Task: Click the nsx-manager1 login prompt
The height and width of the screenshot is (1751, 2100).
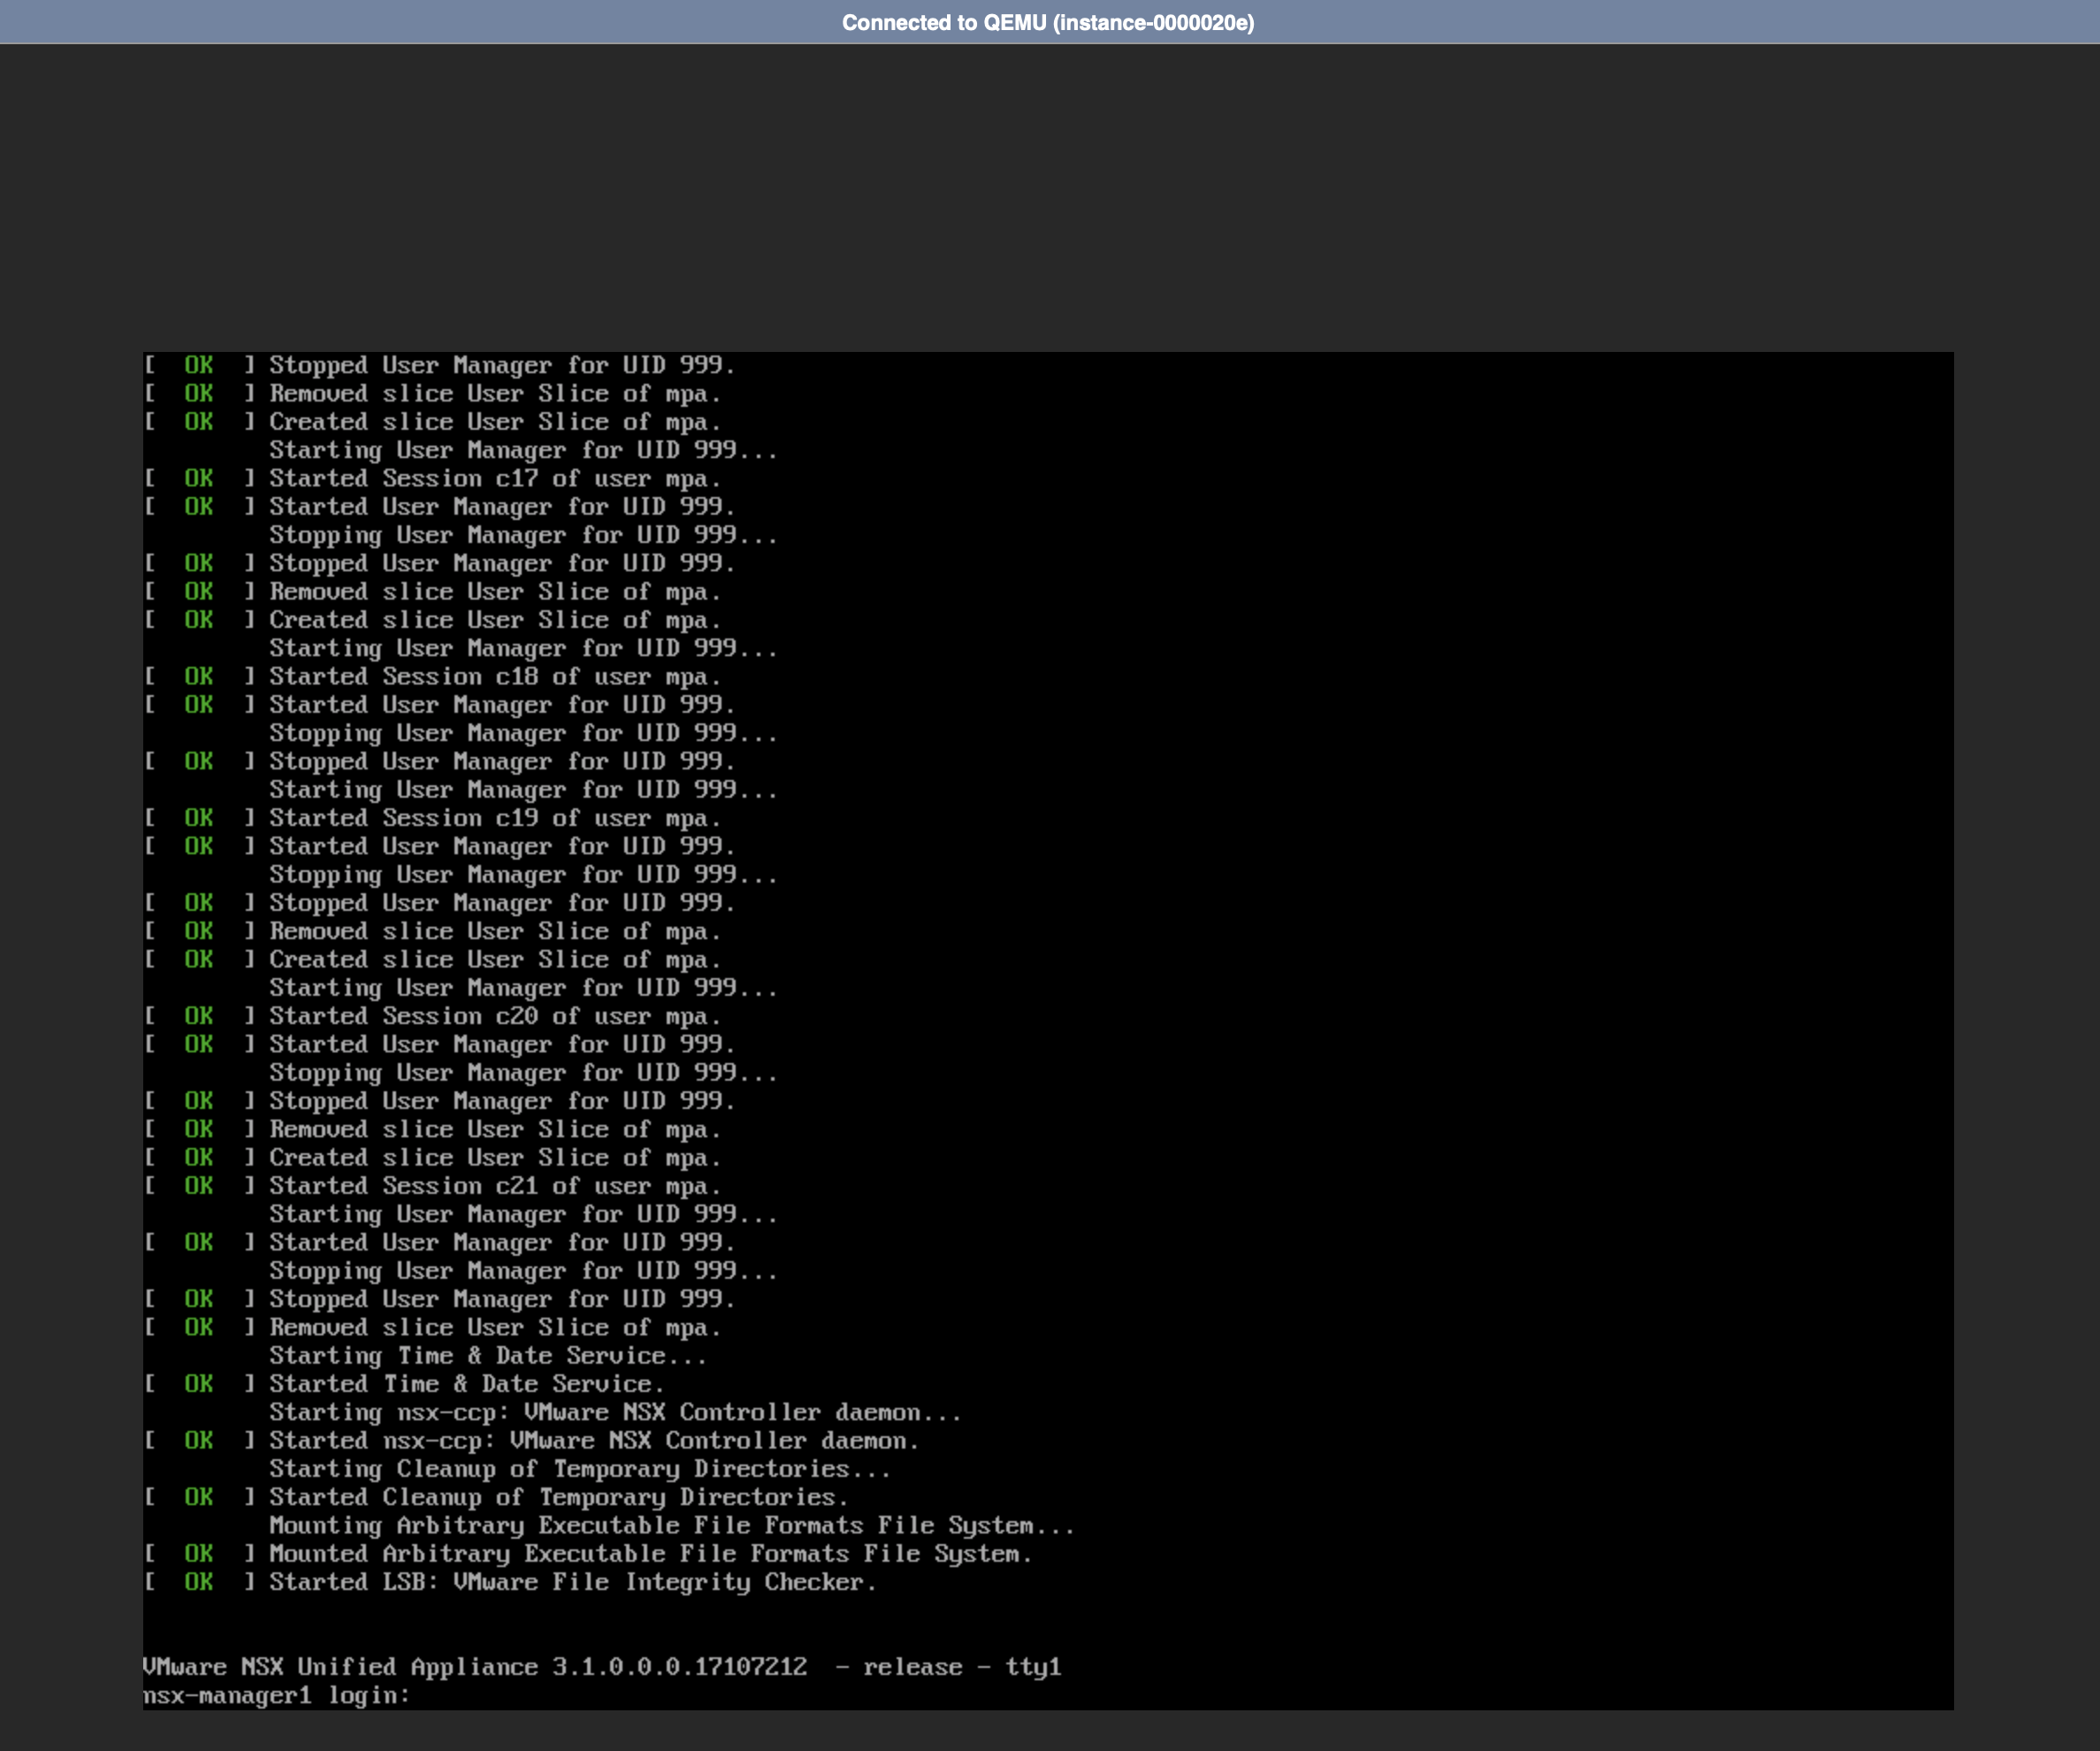Action: pos(277,1695)
